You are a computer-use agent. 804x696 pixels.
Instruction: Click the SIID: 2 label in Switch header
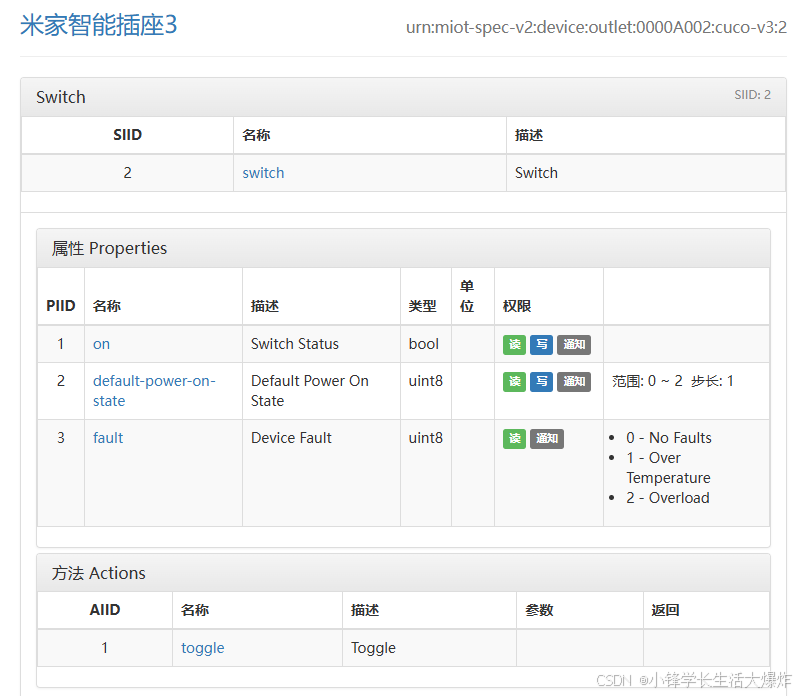(752, 95)
